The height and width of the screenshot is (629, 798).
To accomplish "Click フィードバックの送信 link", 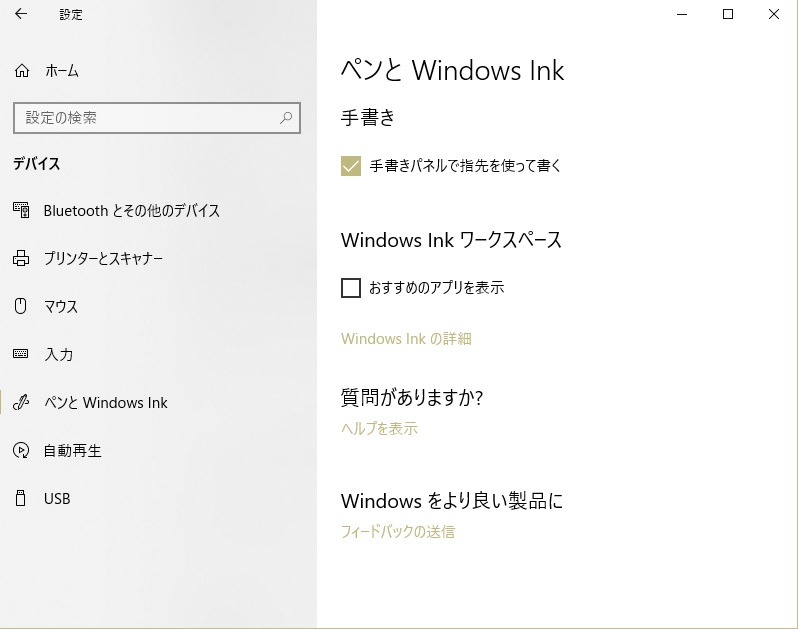I will point(398,532).
